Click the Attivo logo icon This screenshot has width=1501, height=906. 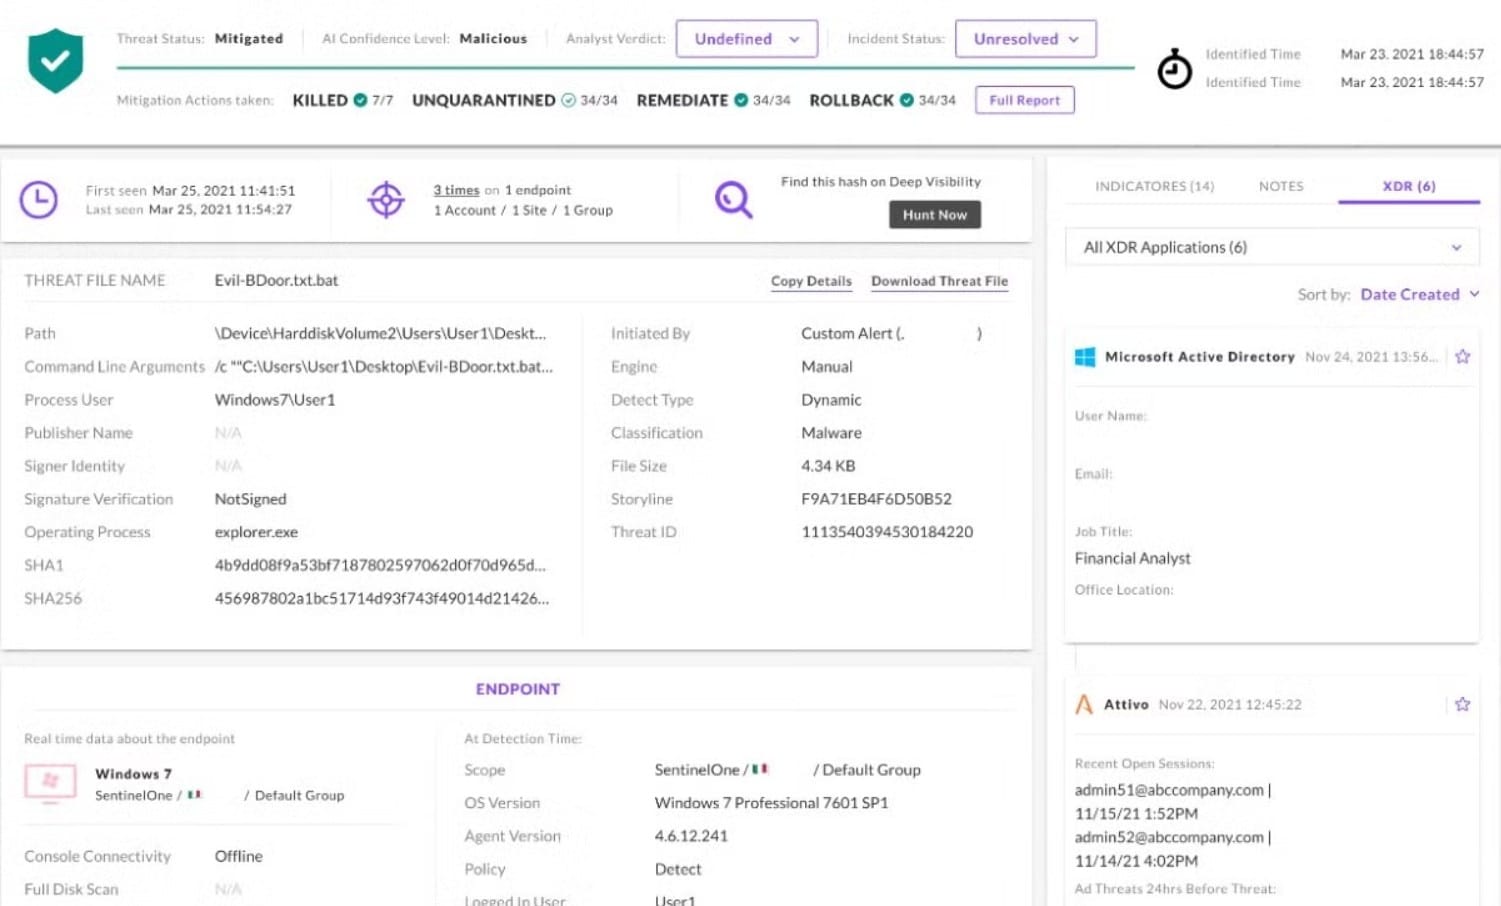pyautogui.click(x=1084, y=704)
